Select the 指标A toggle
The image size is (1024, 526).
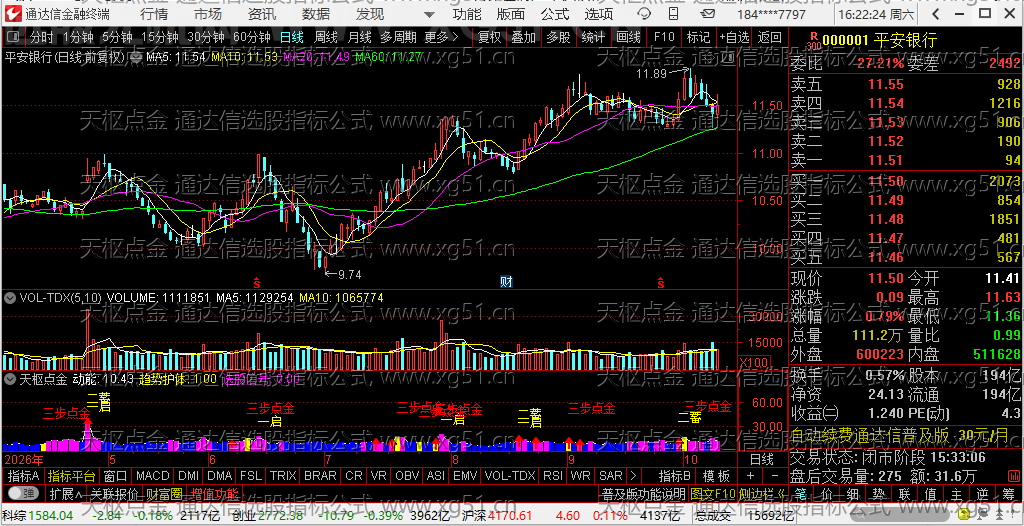tap(24, 476)
